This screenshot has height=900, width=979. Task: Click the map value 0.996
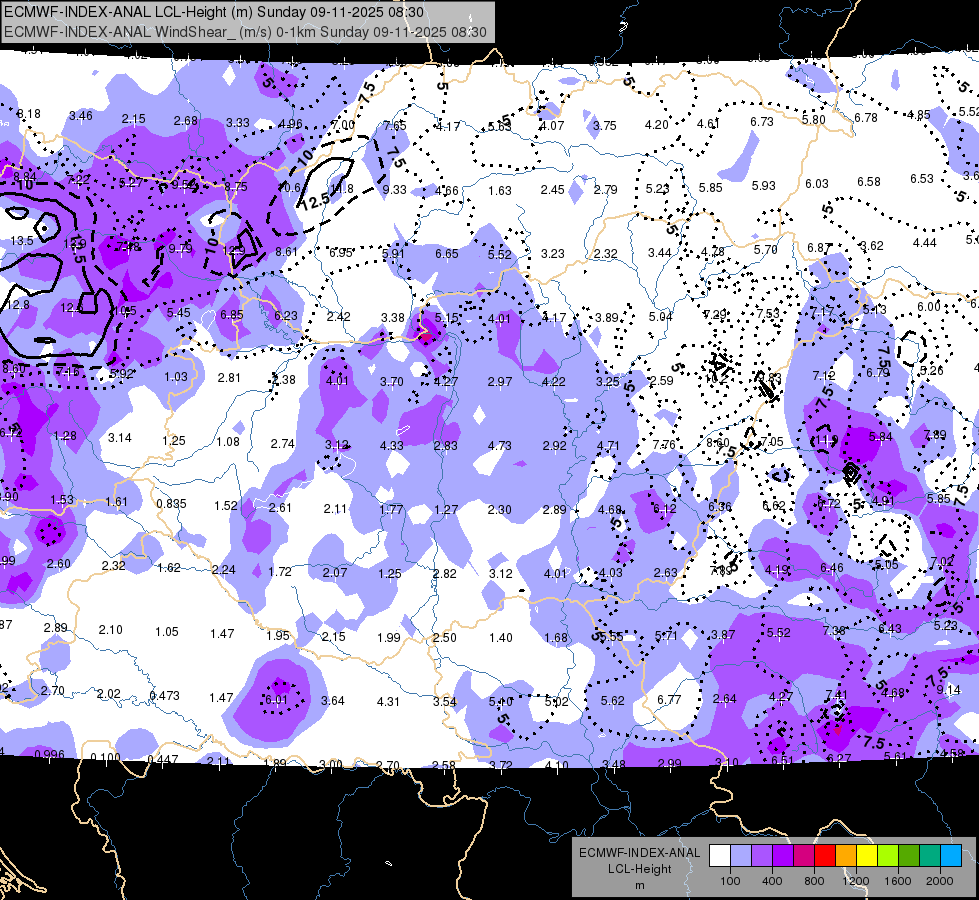tap(49, 754)
